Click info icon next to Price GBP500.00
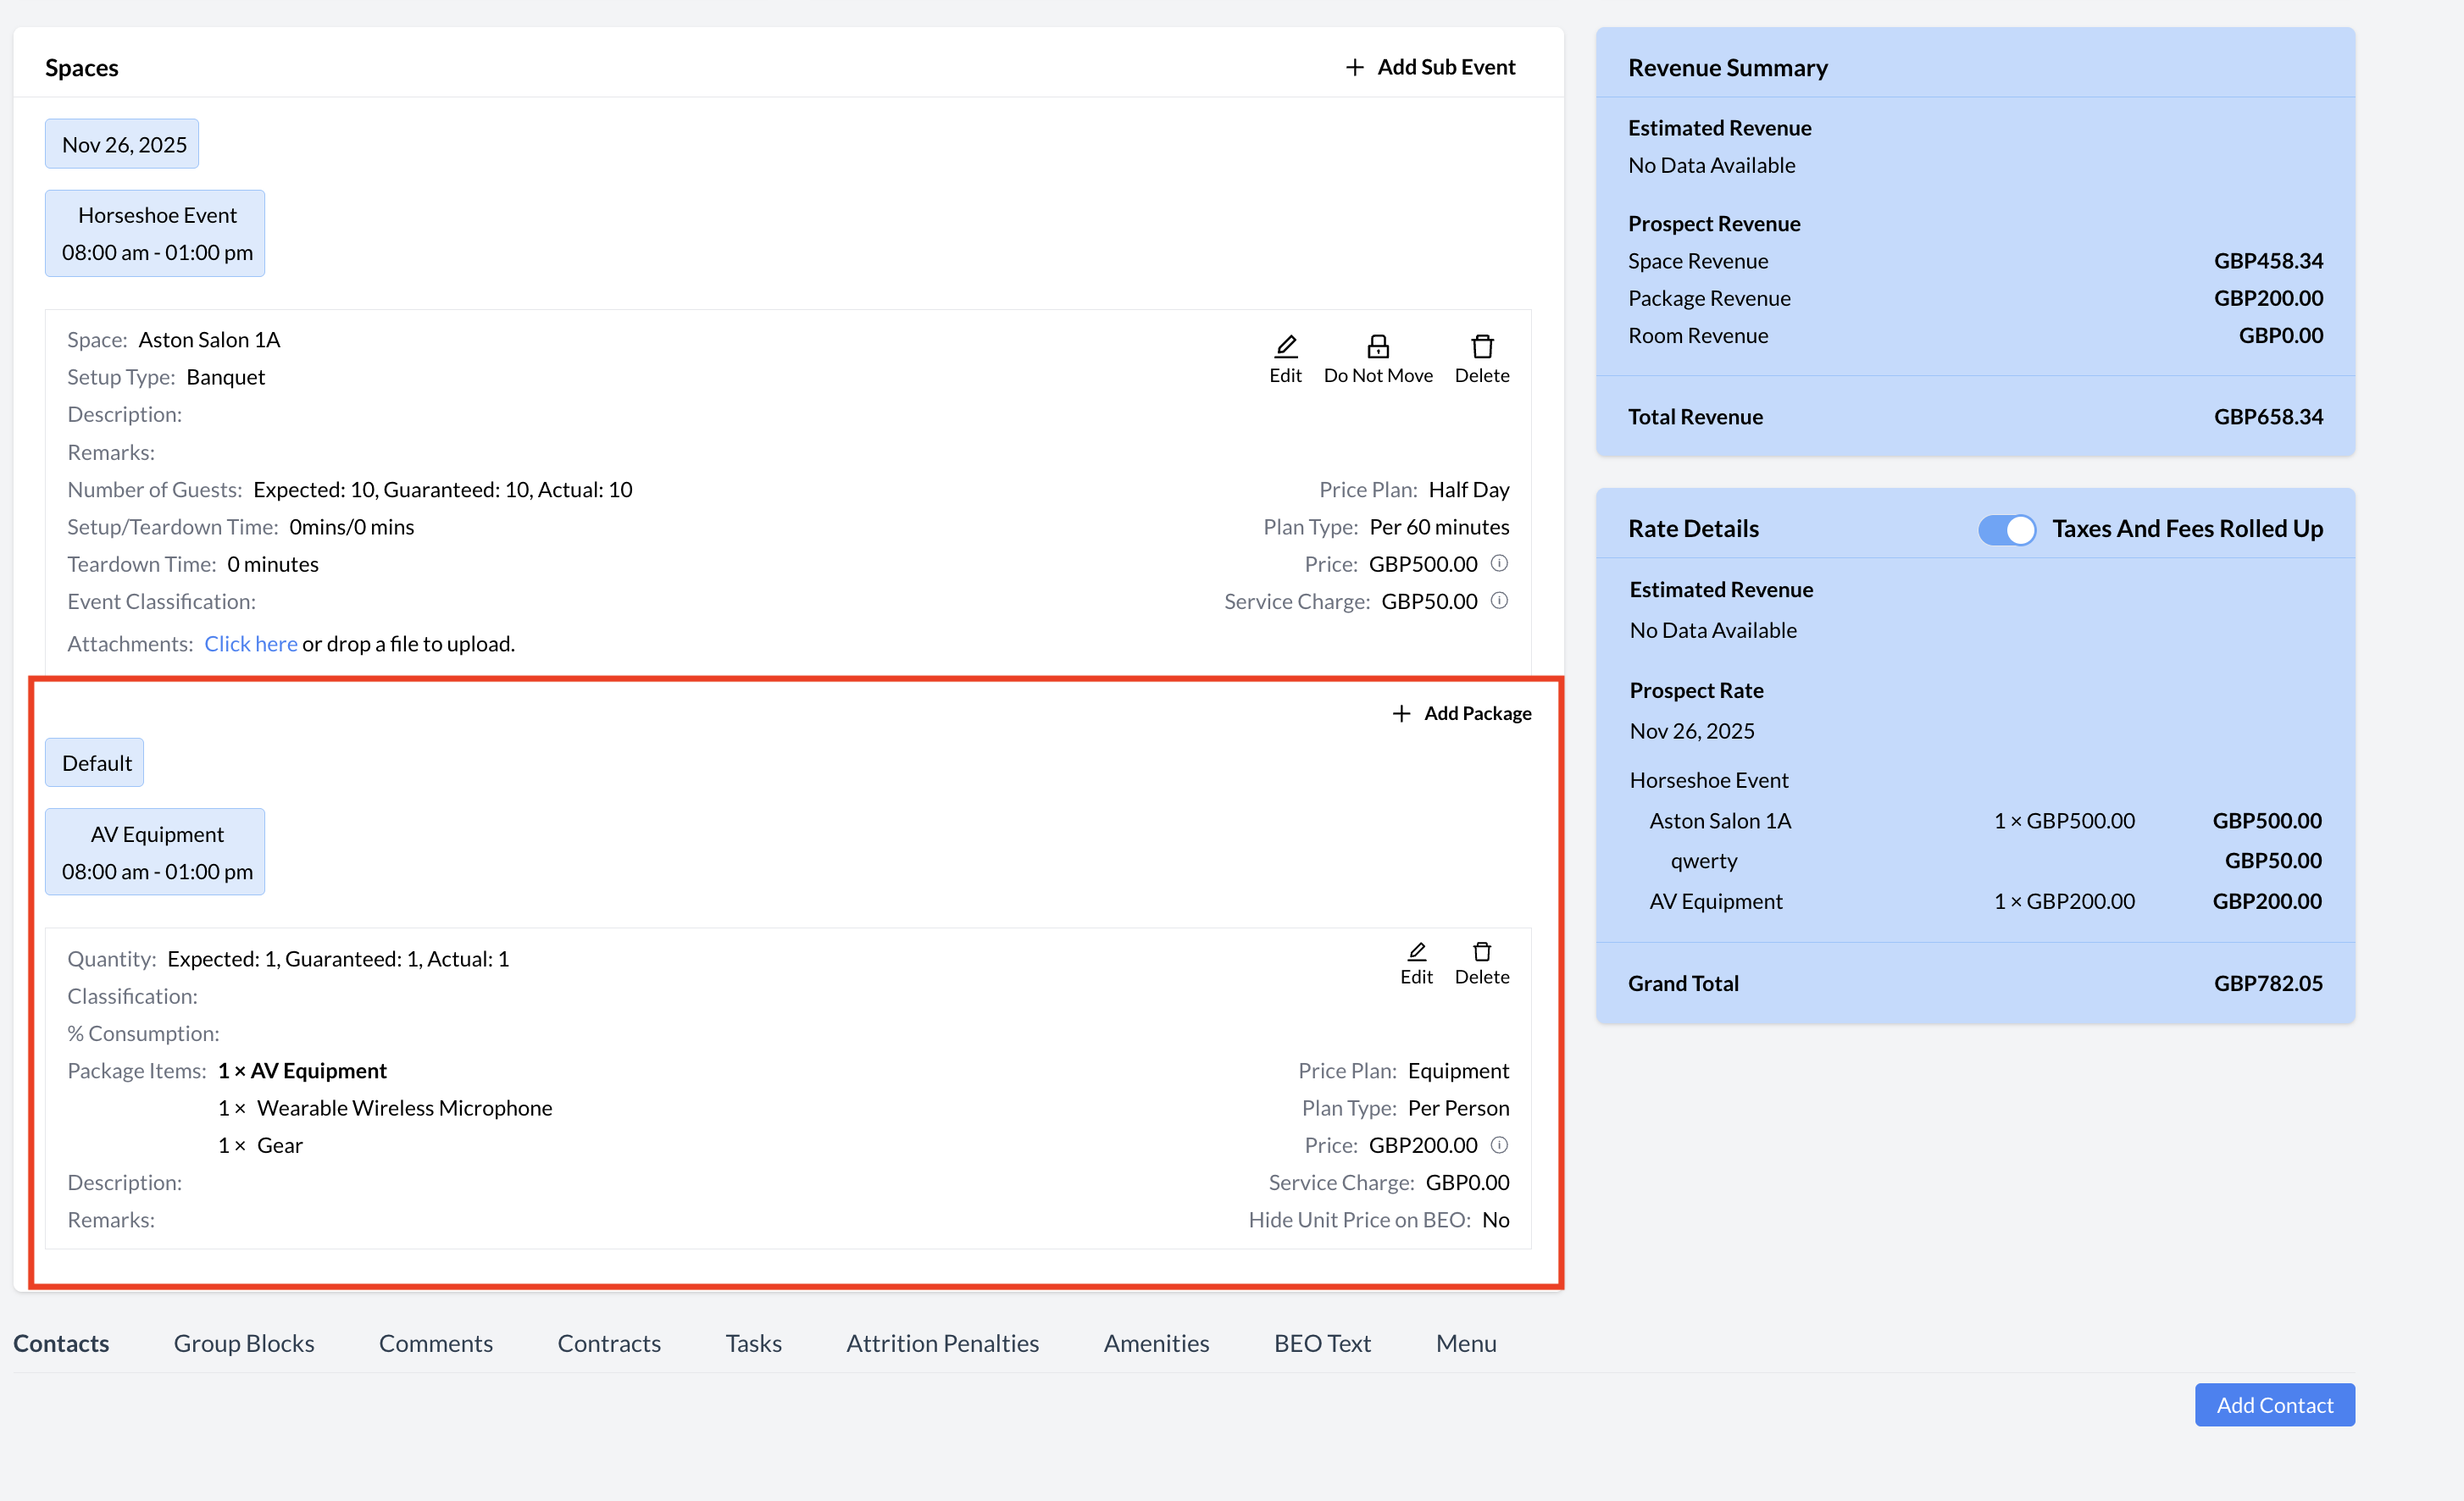This screenshot has width=2464, height=1501. 1498,563
